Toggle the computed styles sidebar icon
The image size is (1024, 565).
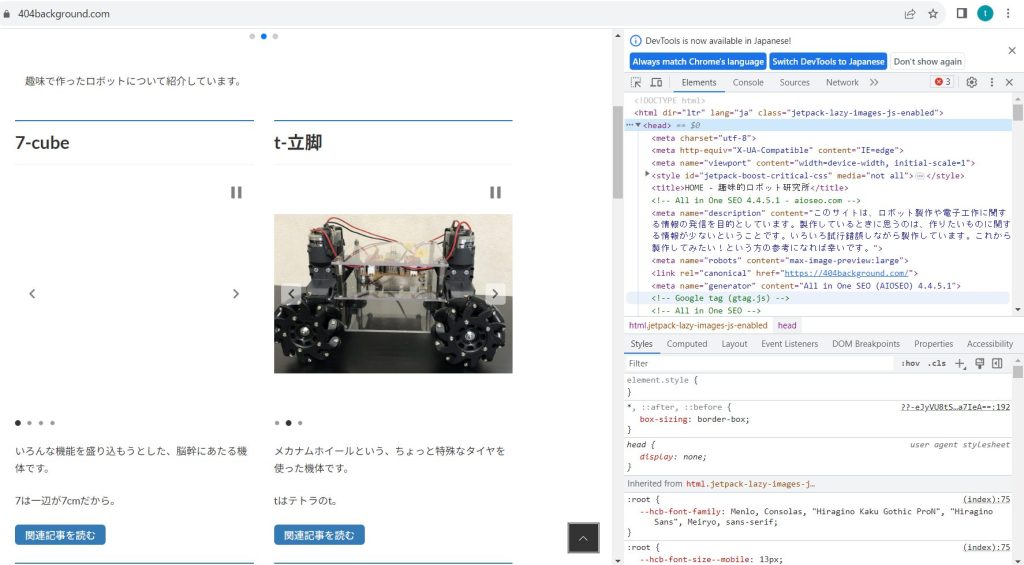(997, 363)
